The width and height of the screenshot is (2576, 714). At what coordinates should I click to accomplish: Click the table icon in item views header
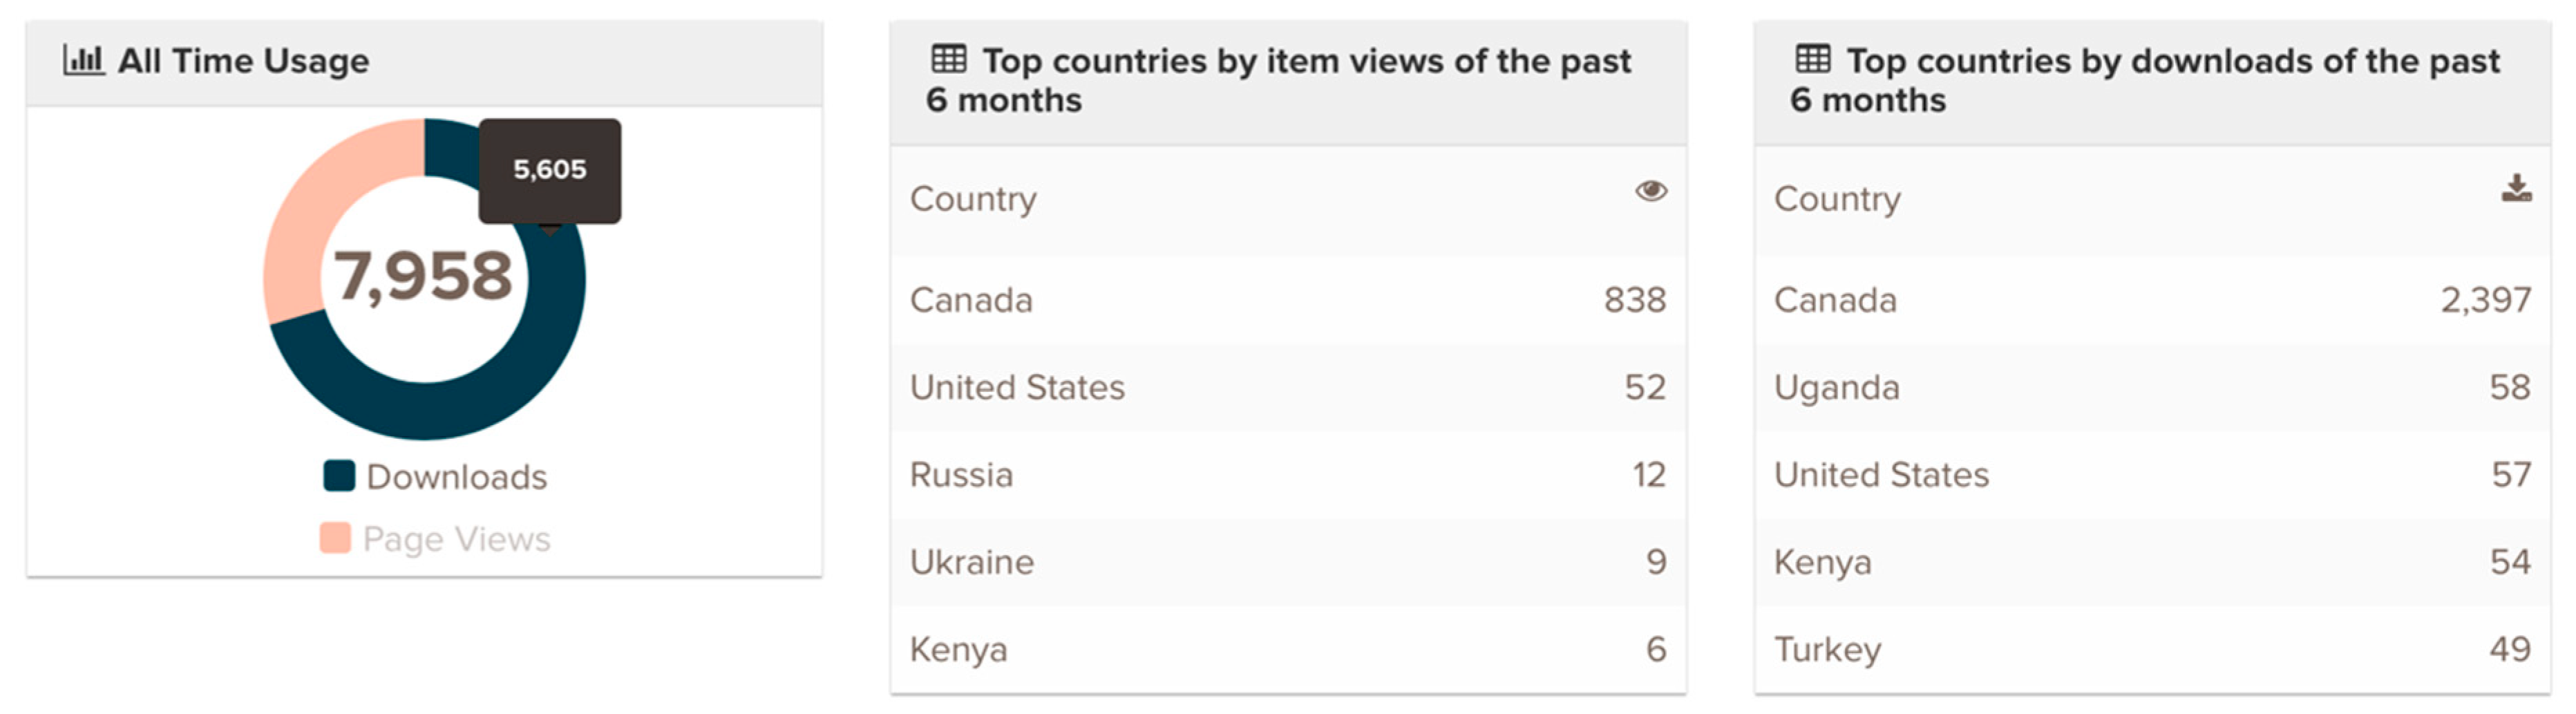point(948,60)
